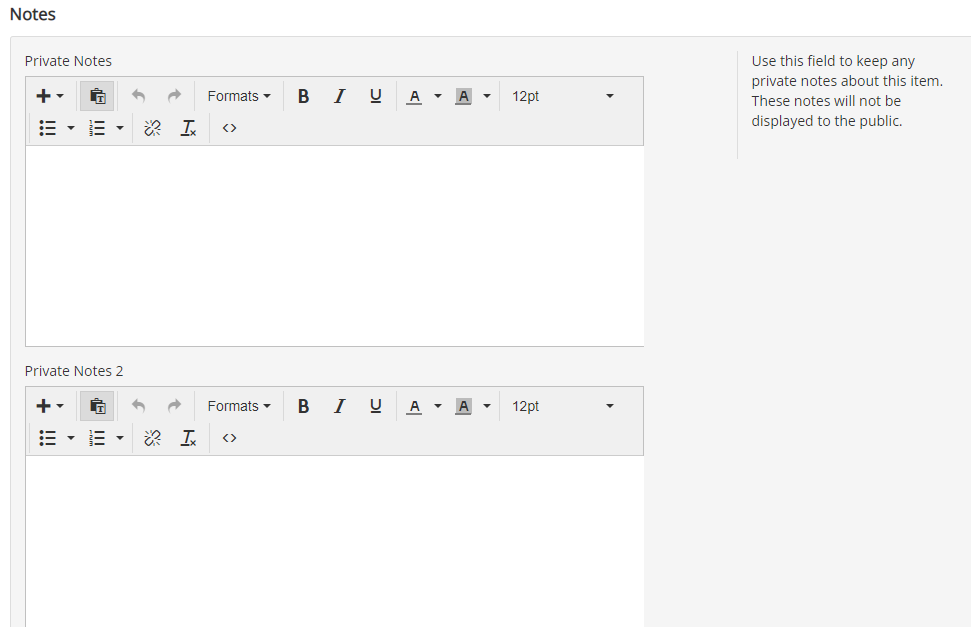Open source code view in Private Notes
The image size is (971, 627).
pos(229,128)
